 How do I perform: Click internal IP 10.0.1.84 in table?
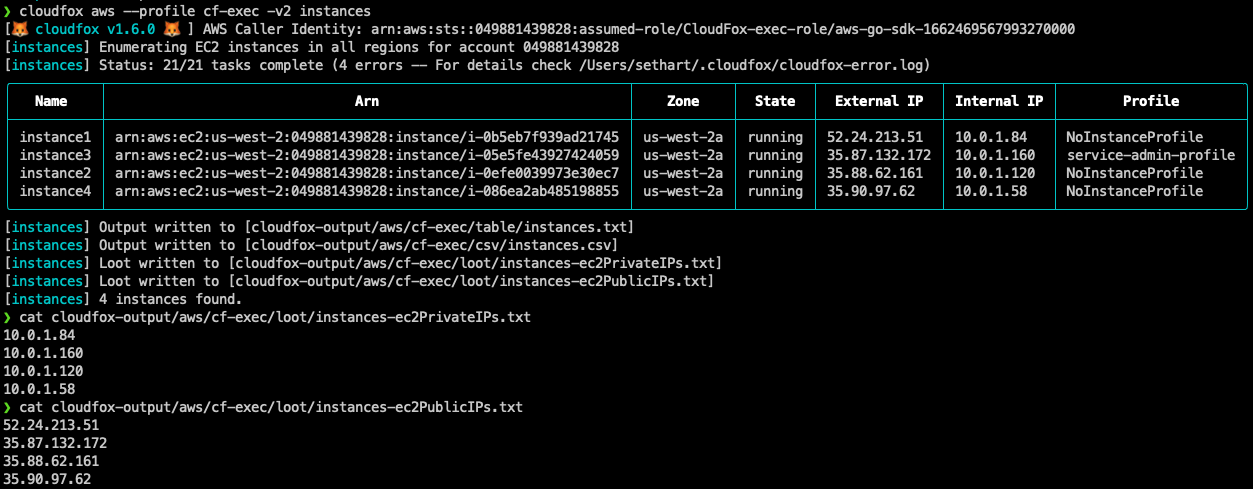click(x=991, y=137)
